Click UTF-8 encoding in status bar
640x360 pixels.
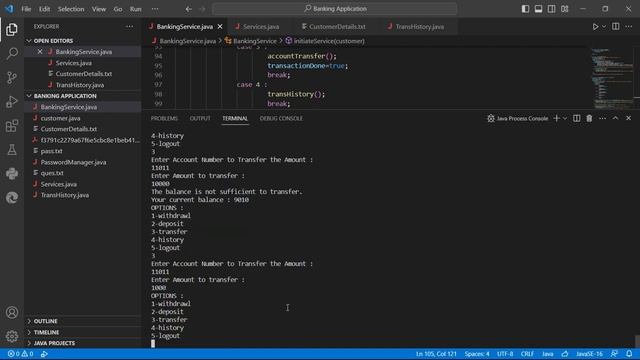click(505, 354)
